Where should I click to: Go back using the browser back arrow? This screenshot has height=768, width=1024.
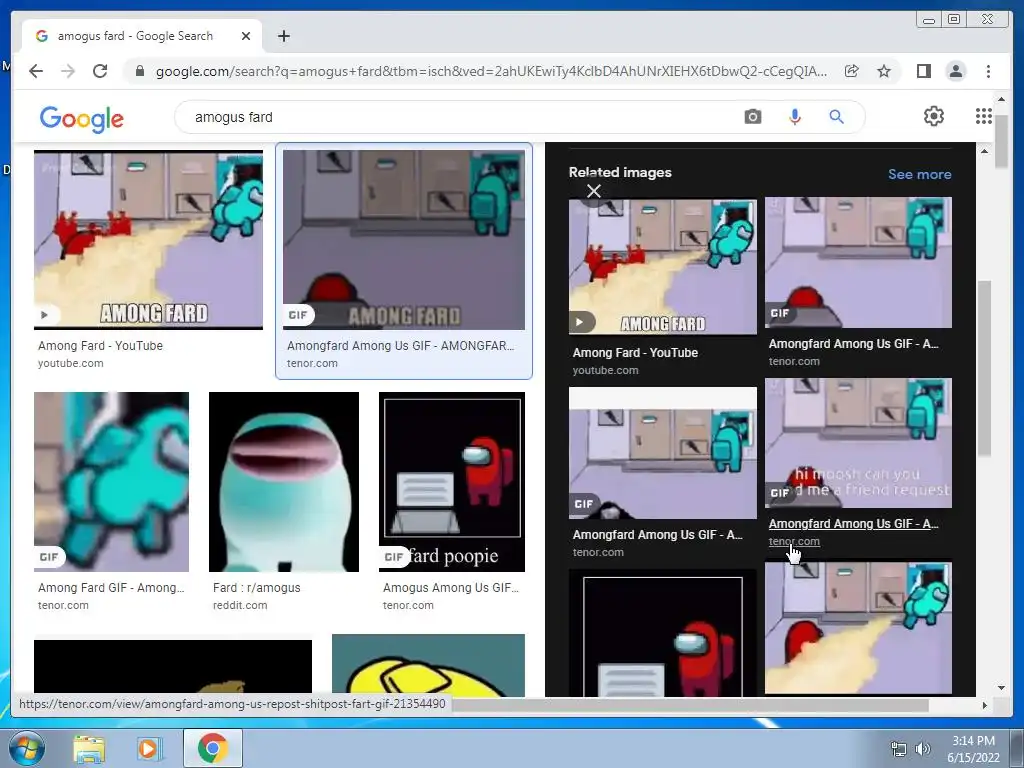click(x=36, y=71)
